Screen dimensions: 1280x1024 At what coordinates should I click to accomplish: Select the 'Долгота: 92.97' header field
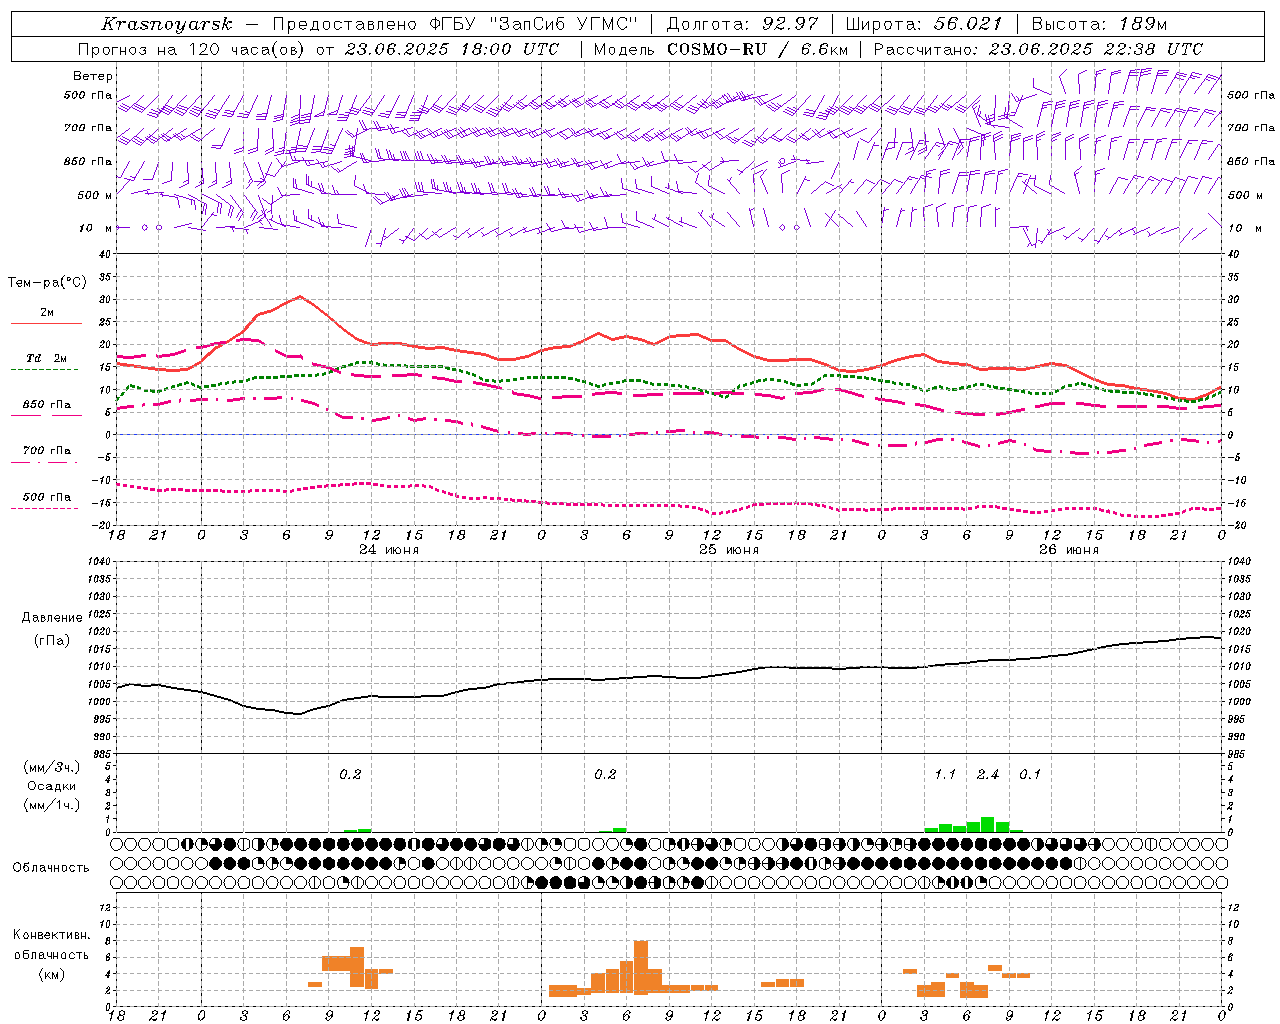(742, 24)
